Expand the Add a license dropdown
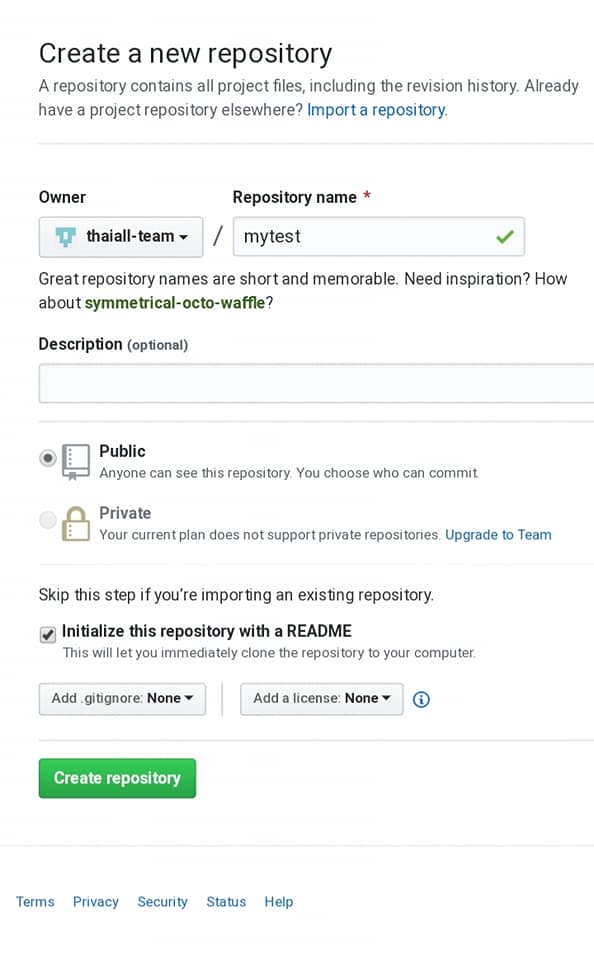The width and height of the screenshot is (594, 960). tap(321, 699)
